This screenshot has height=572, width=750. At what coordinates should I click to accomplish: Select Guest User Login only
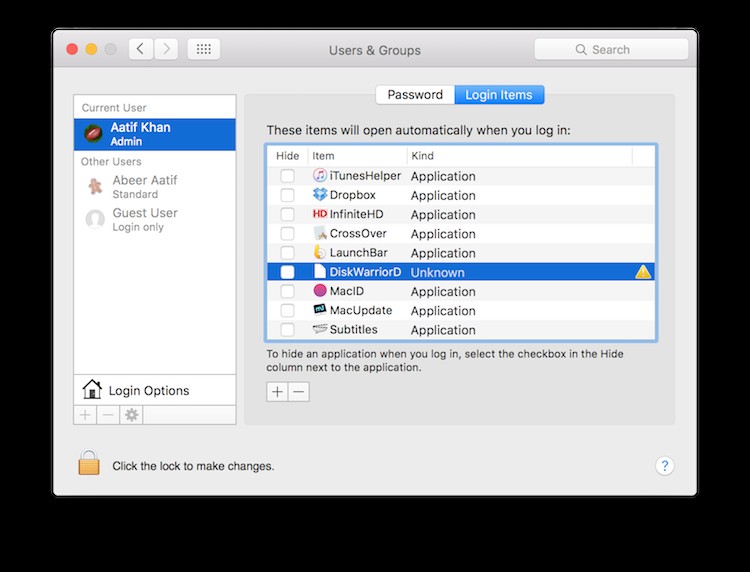click(x=155, y=219)
